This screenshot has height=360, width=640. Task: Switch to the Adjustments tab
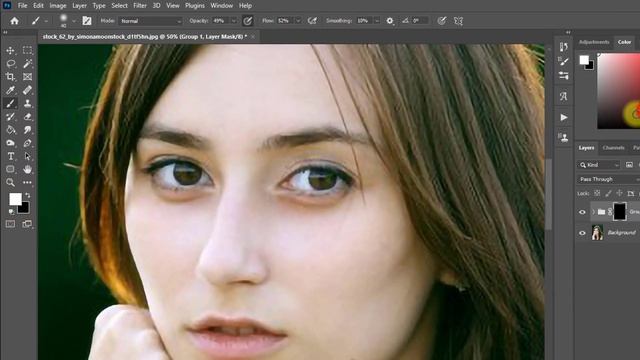point(594,42)
